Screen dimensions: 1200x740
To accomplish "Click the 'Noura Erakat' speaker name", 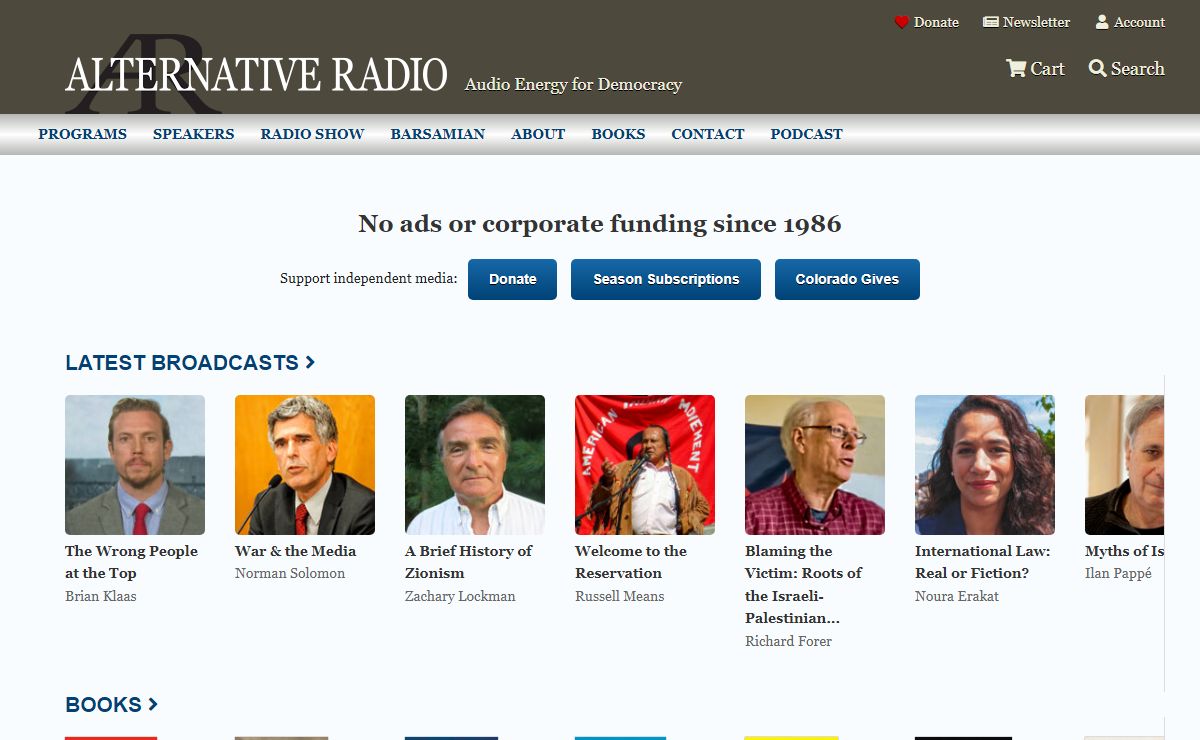I will tap(957, 596).
